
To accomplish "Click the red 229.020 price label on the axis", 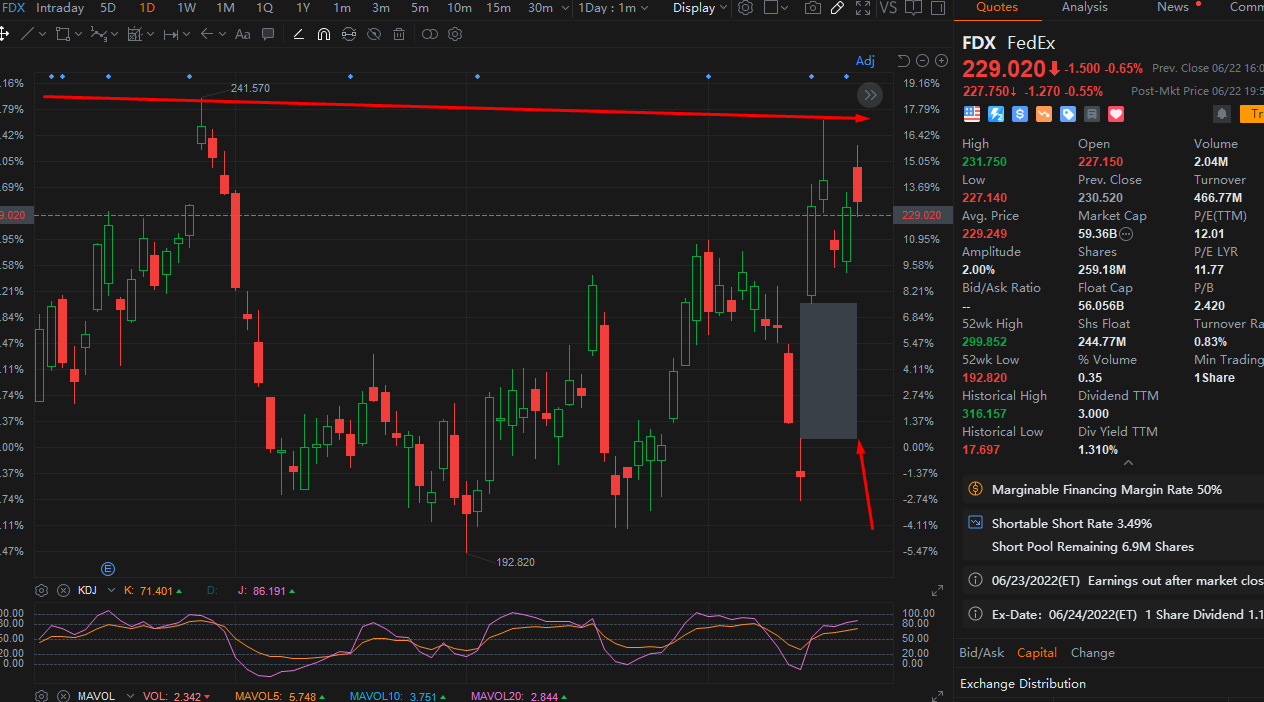I will pyautogui.click(x=921, y=215).
